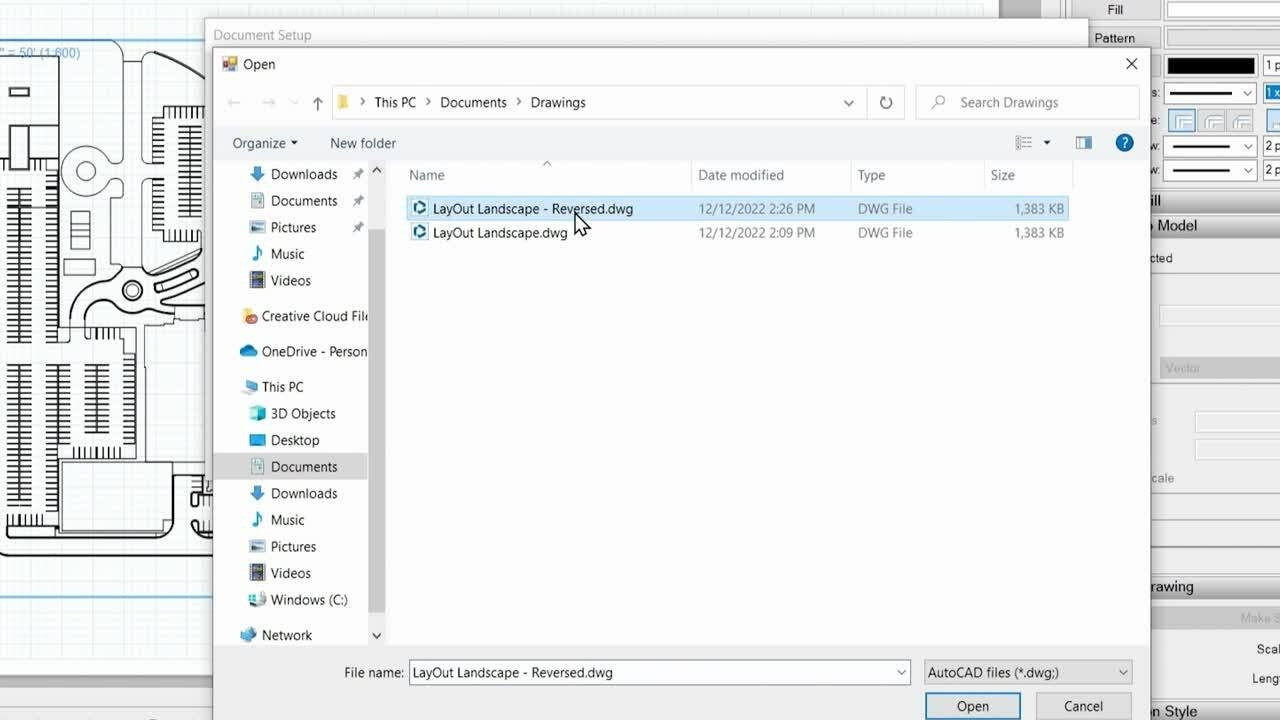Go back to the previous folder

[234, 102]
